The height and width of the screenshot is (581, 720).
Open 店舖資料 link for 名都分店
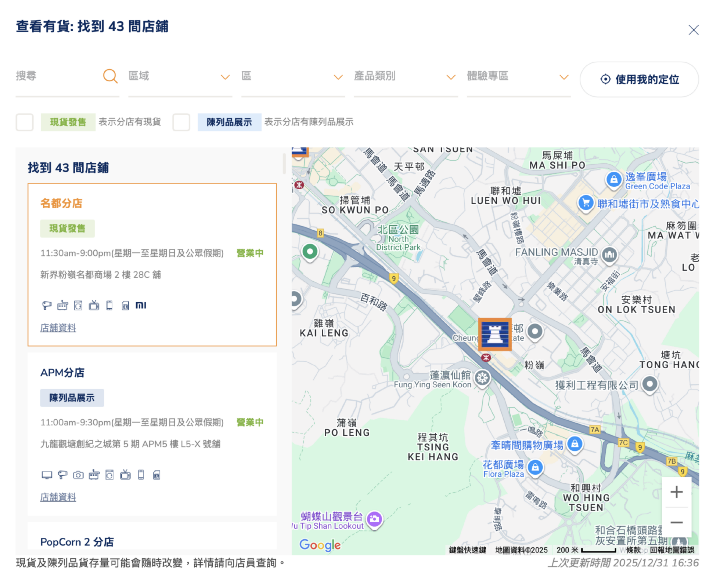coord(58,328)
